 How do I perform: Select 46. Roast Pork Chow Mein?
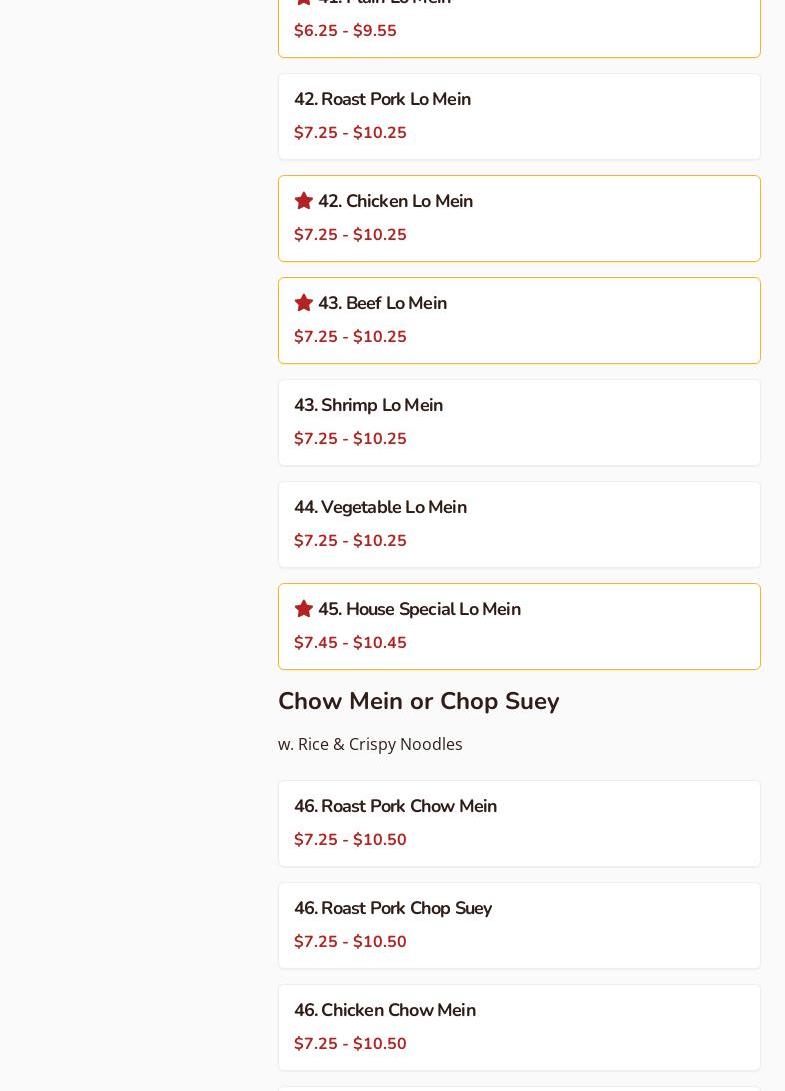click(395, 807)
